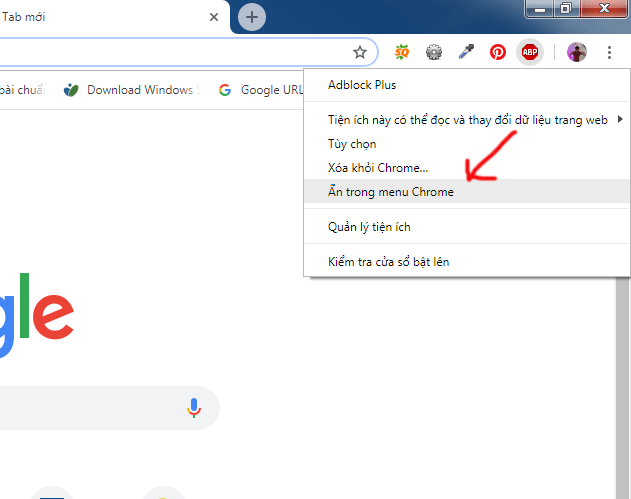Open submenu arrow for site data access
Viewport: 631px width, 499px height.
point(620,119)
